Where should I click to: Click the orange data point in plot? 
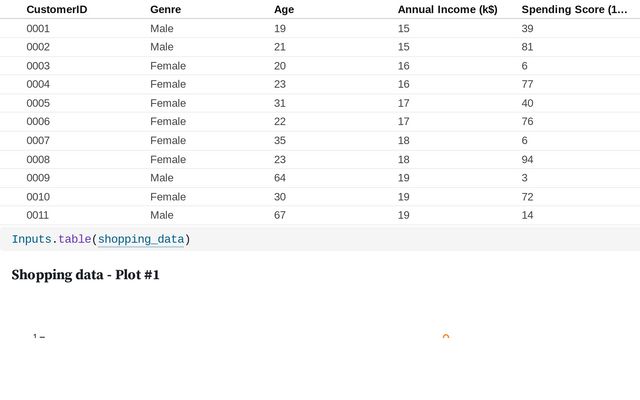[x=446, y=337]
